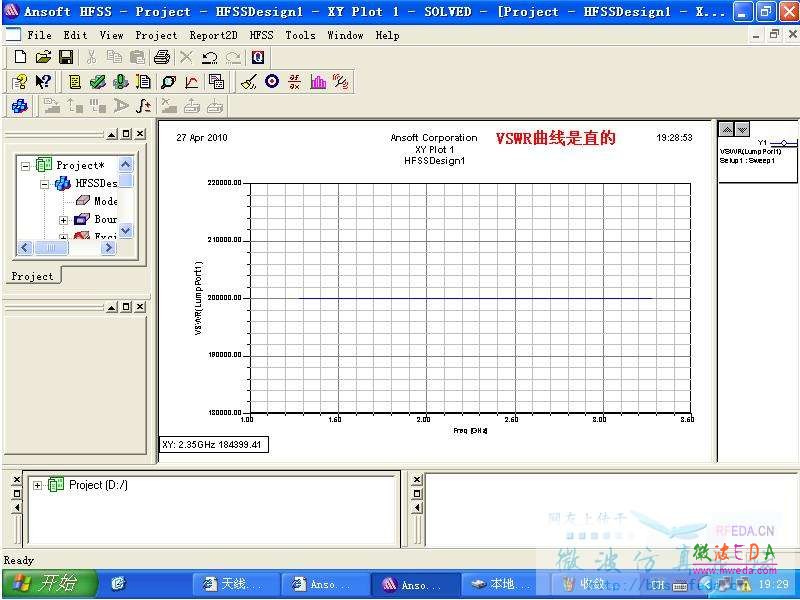Collapse the Project* tree node
Viewport: 800px width, 600px height.
click(x=25, y=166)
